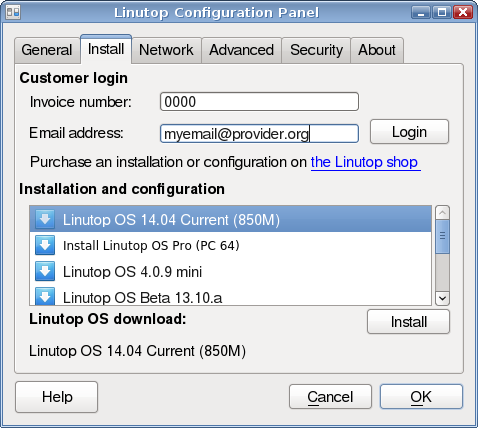Click download icon for Linutop OS 14.04 Current
Screen dimensions: 478x428
[45, 219]
